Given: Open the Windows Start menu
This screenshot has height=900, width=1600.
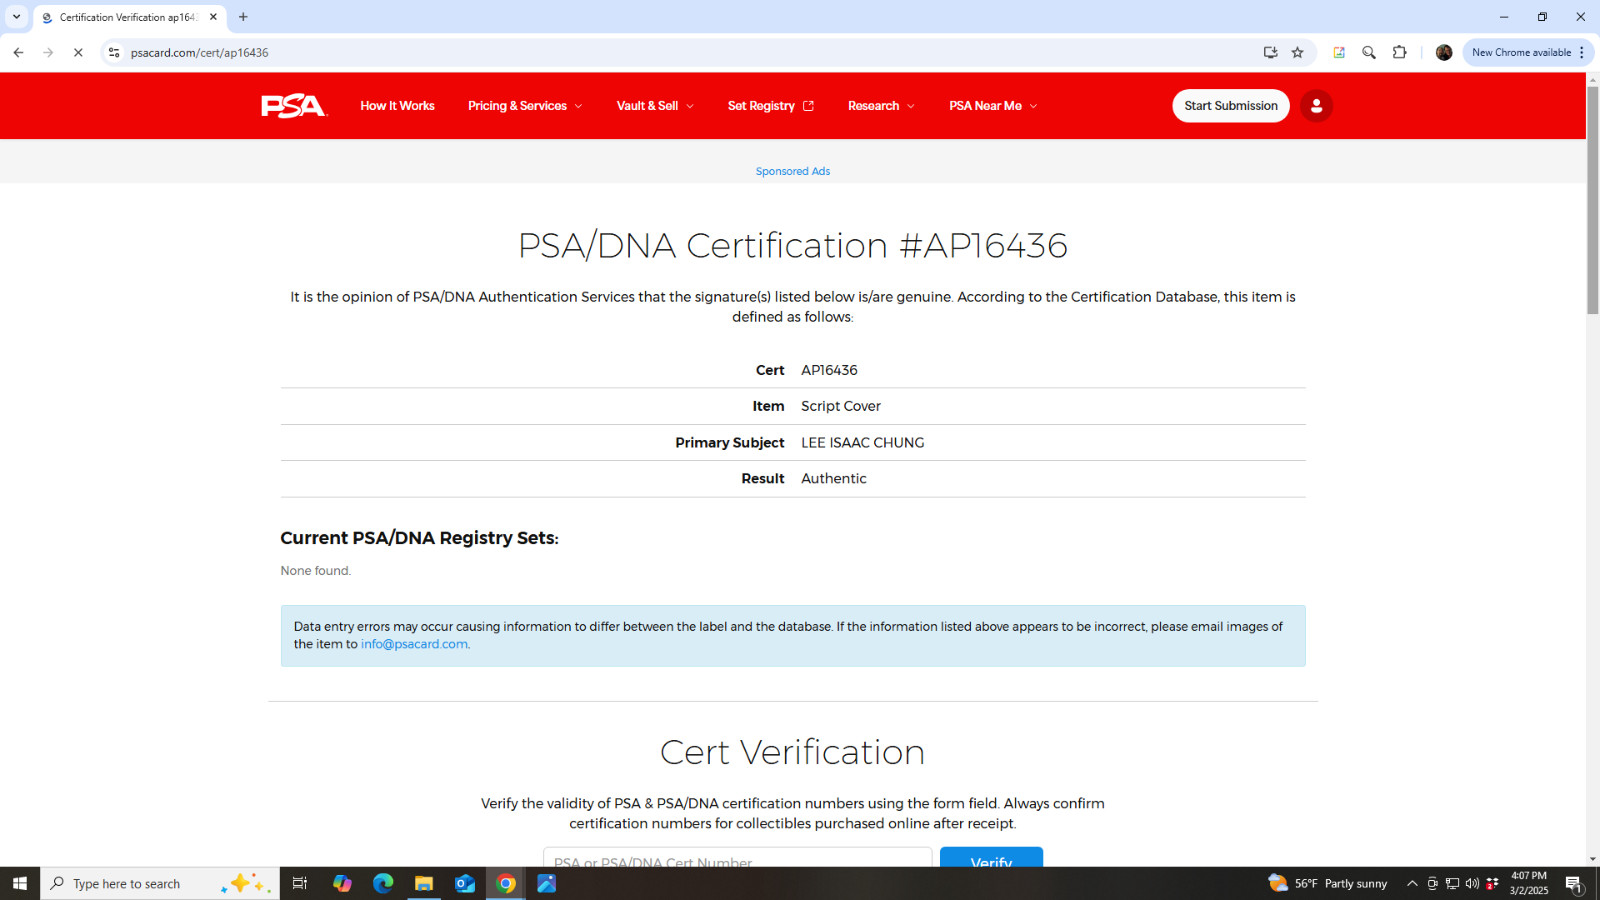Looking at the screenshot, I should click(20, 884).
